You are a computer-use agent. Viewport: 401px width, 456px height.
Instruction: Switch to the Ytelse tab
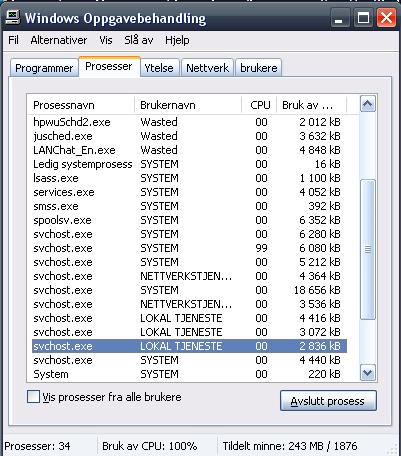pyautogui.click(x=159, y=68)
